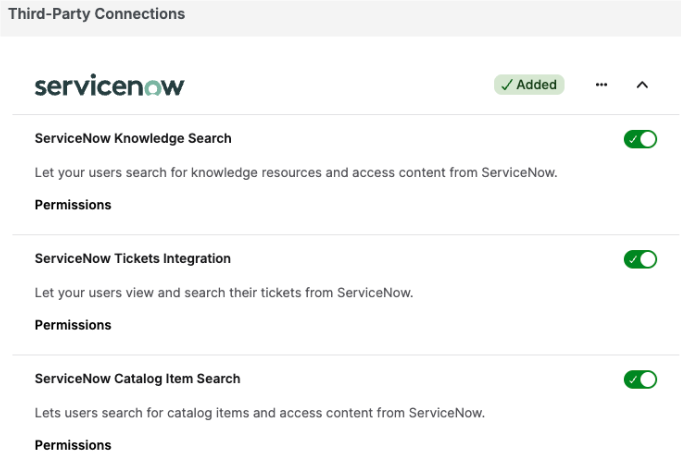Disable ServiceNow Knowledge Search toggle
Viewport: 681px width, 462px height.
640,139
